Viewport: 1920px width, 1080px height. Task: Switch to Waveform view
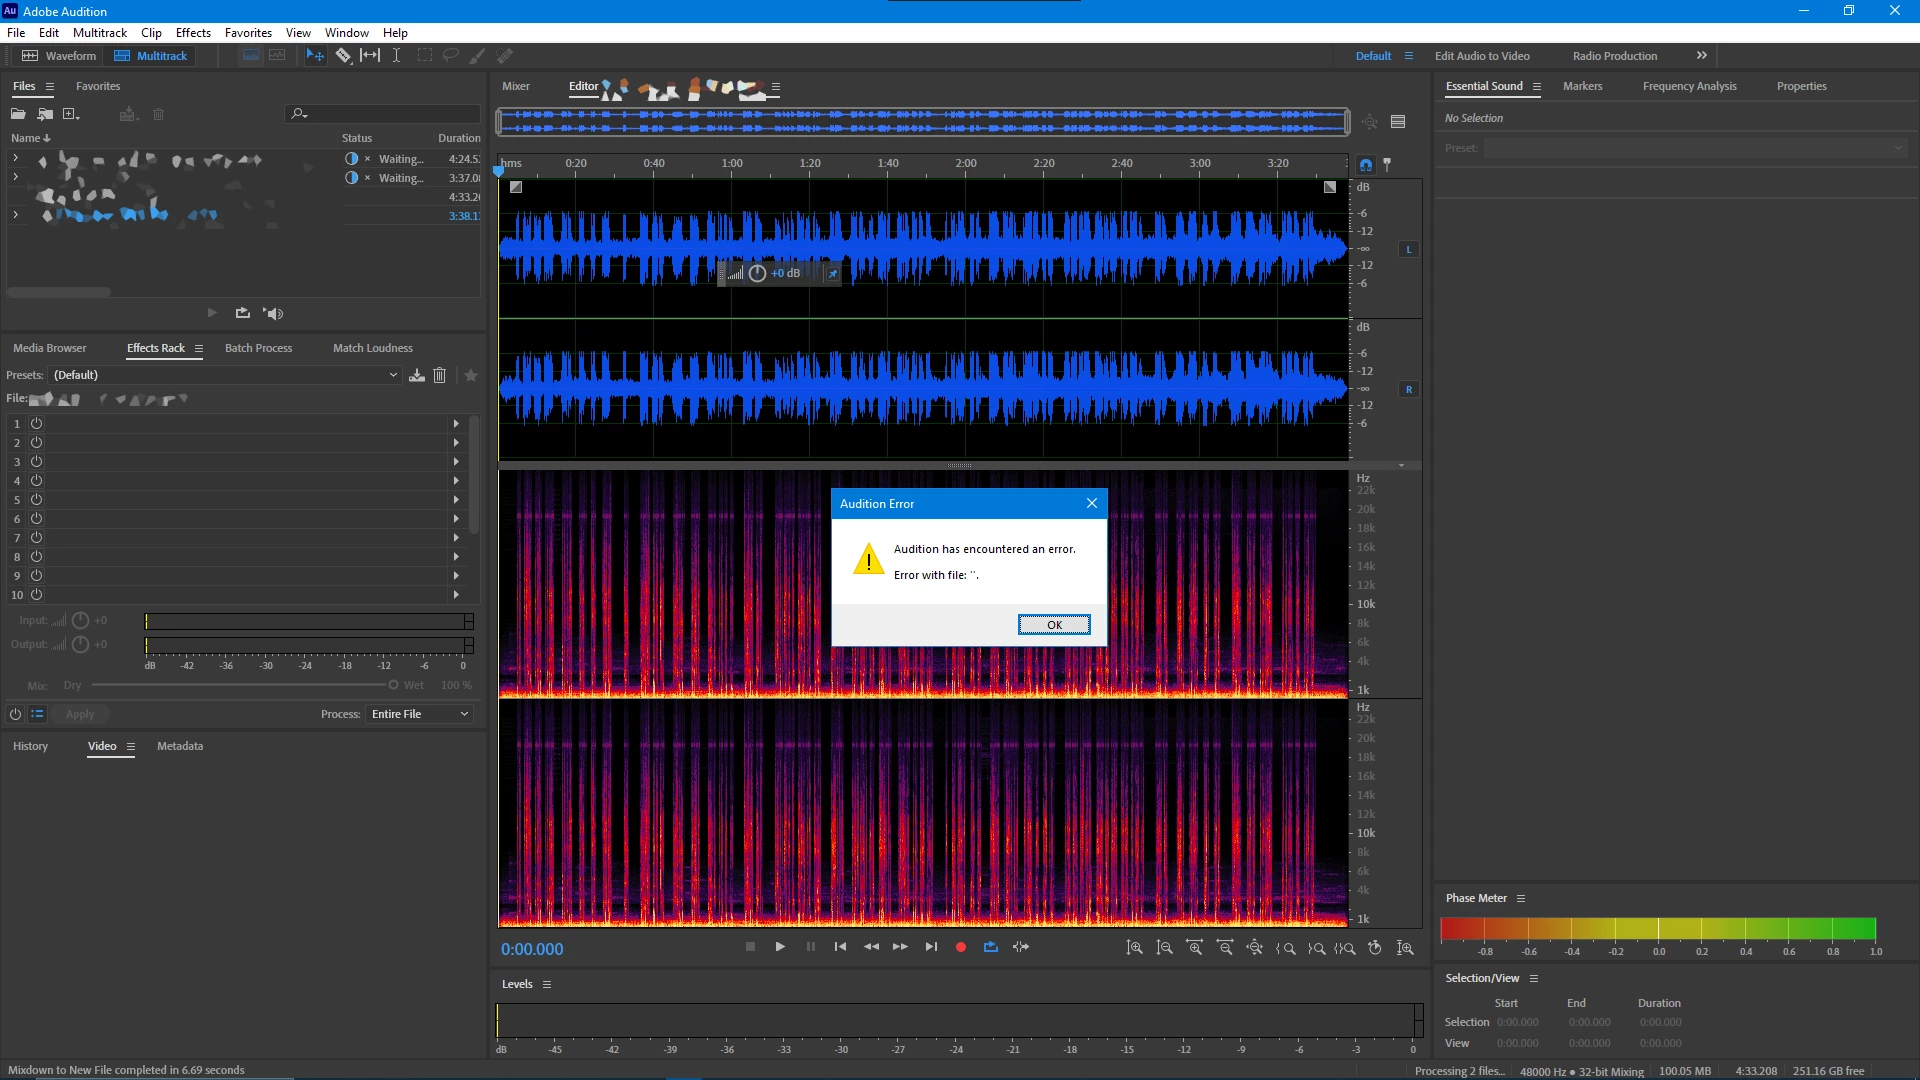coord(59,56)
